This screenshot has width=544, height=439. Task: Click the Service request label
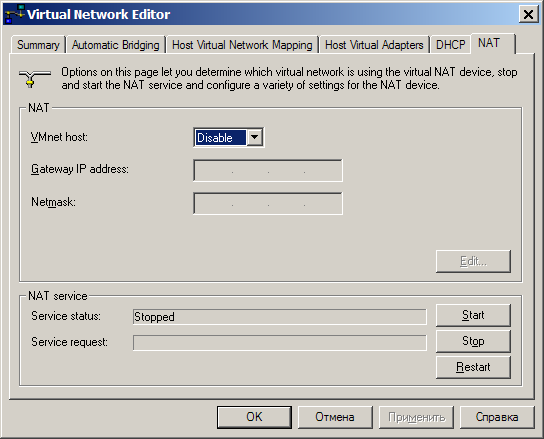coord(69,342)
